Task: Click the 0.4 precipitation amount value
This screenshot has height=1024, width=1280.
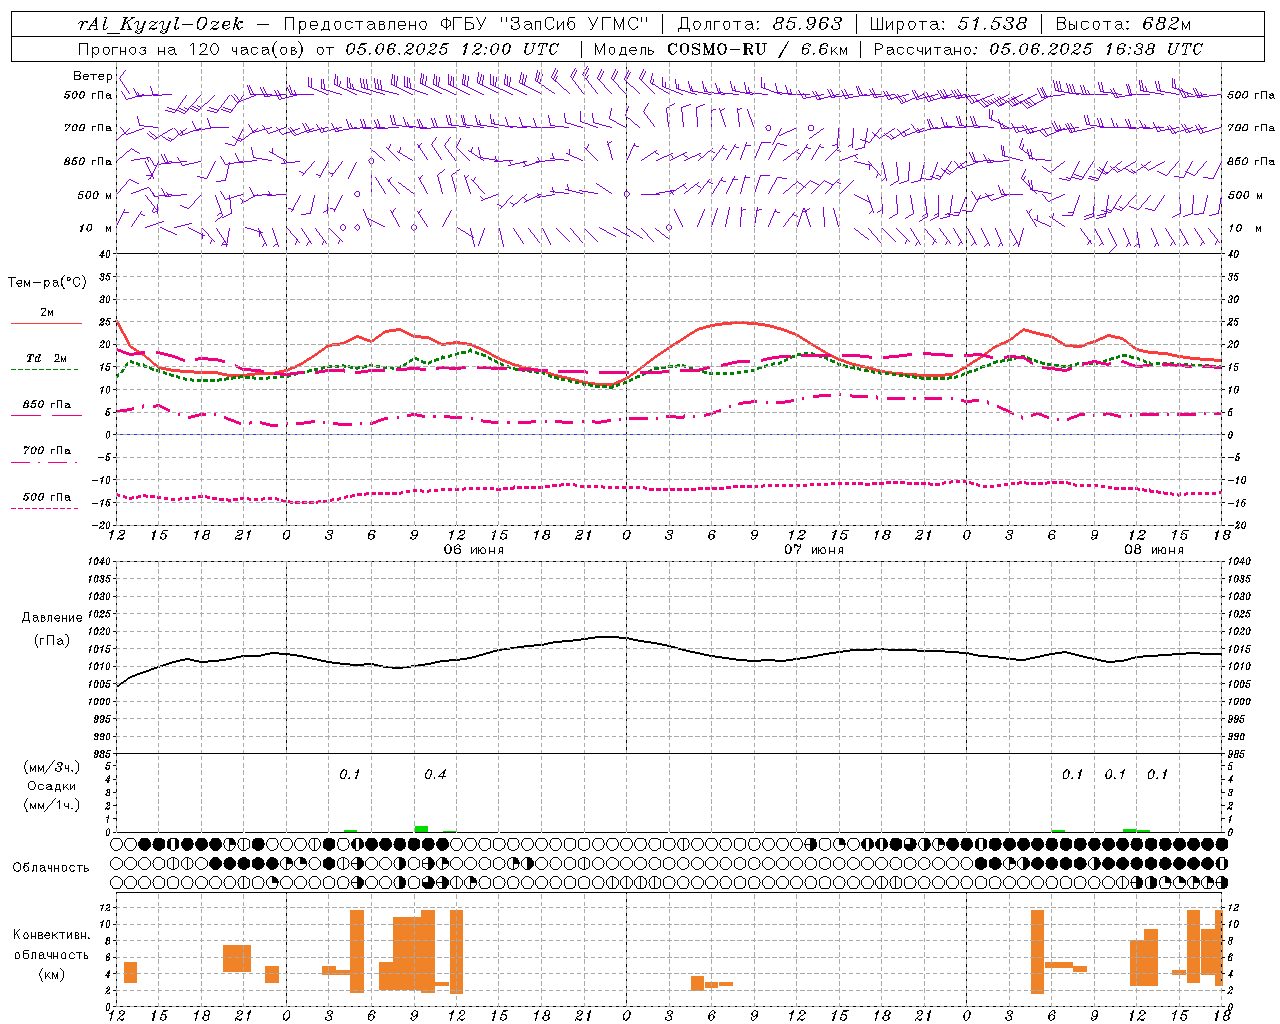Action: 435,775
